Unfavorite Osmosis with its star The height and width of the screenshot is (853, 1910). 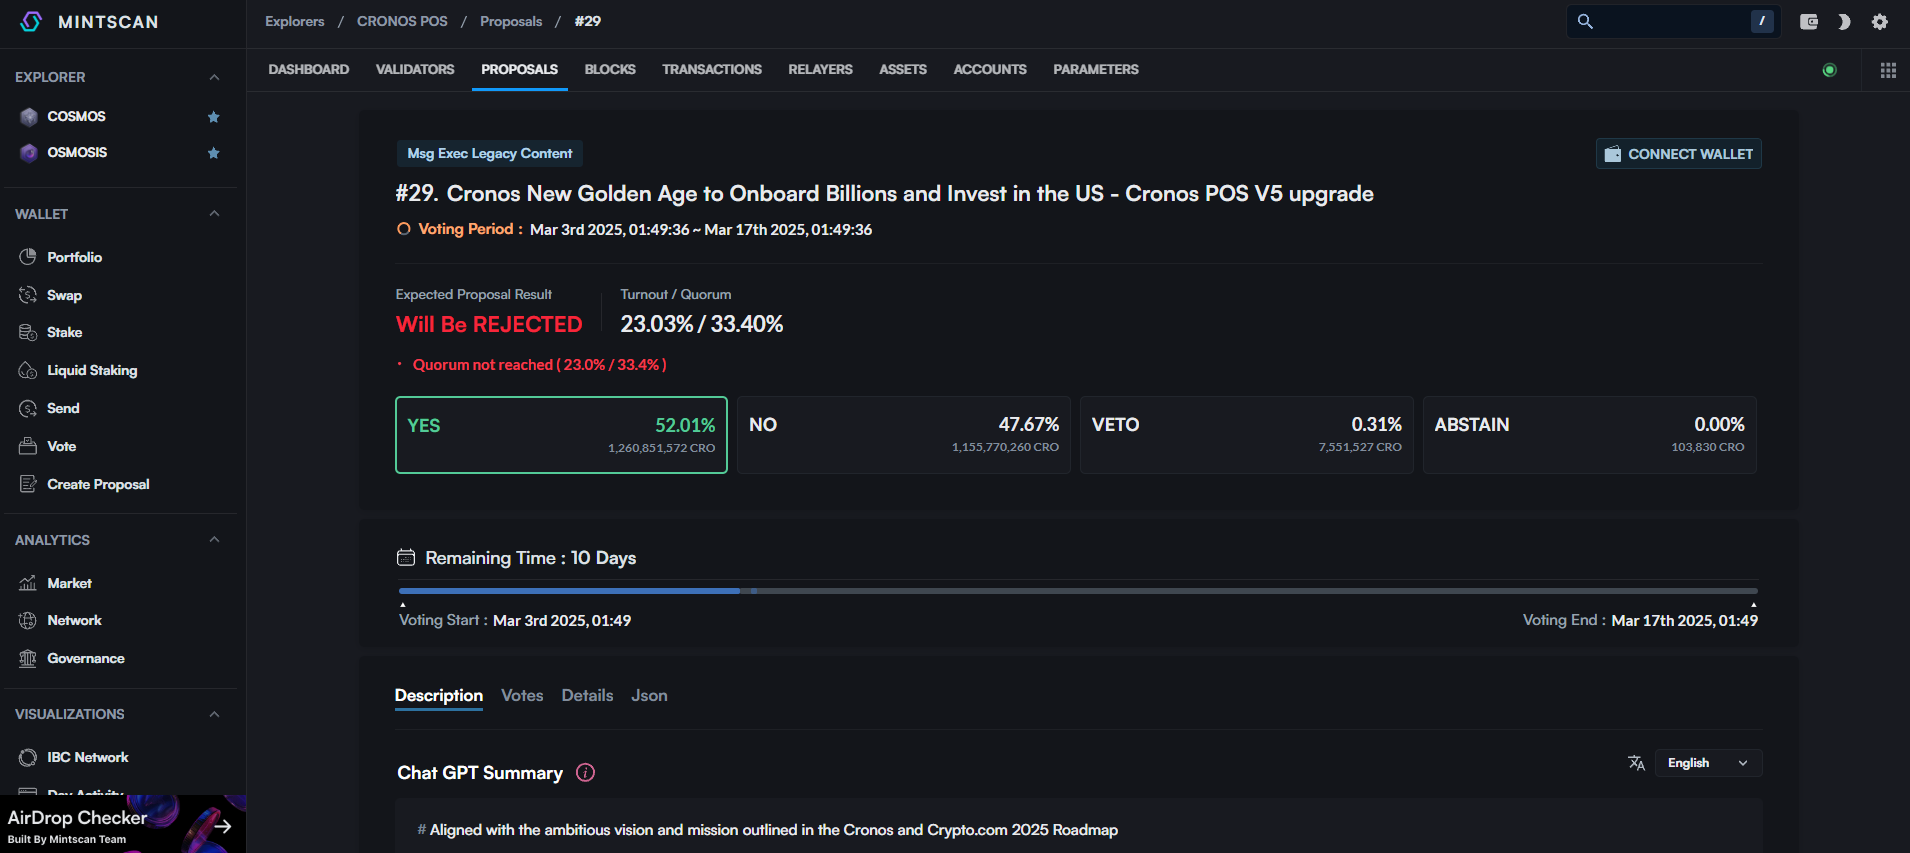213,153
